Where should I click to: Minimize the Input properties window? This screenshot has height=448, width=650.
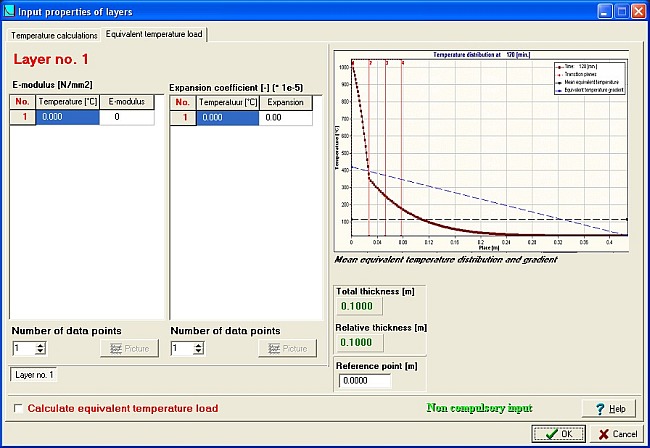click(x=604, y=11)
